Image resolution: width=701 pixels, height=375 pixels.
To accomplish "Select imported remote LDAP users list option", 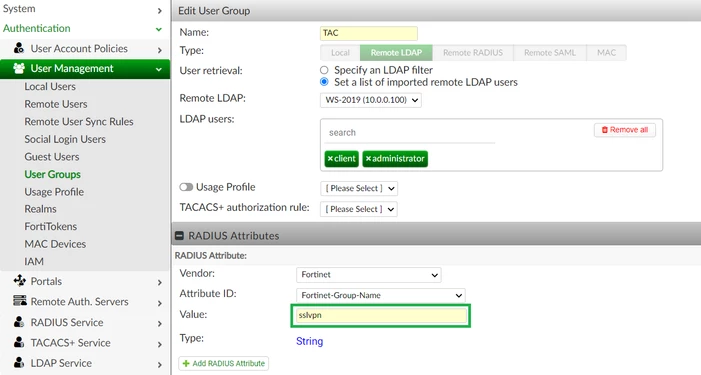I will point(324,82).
